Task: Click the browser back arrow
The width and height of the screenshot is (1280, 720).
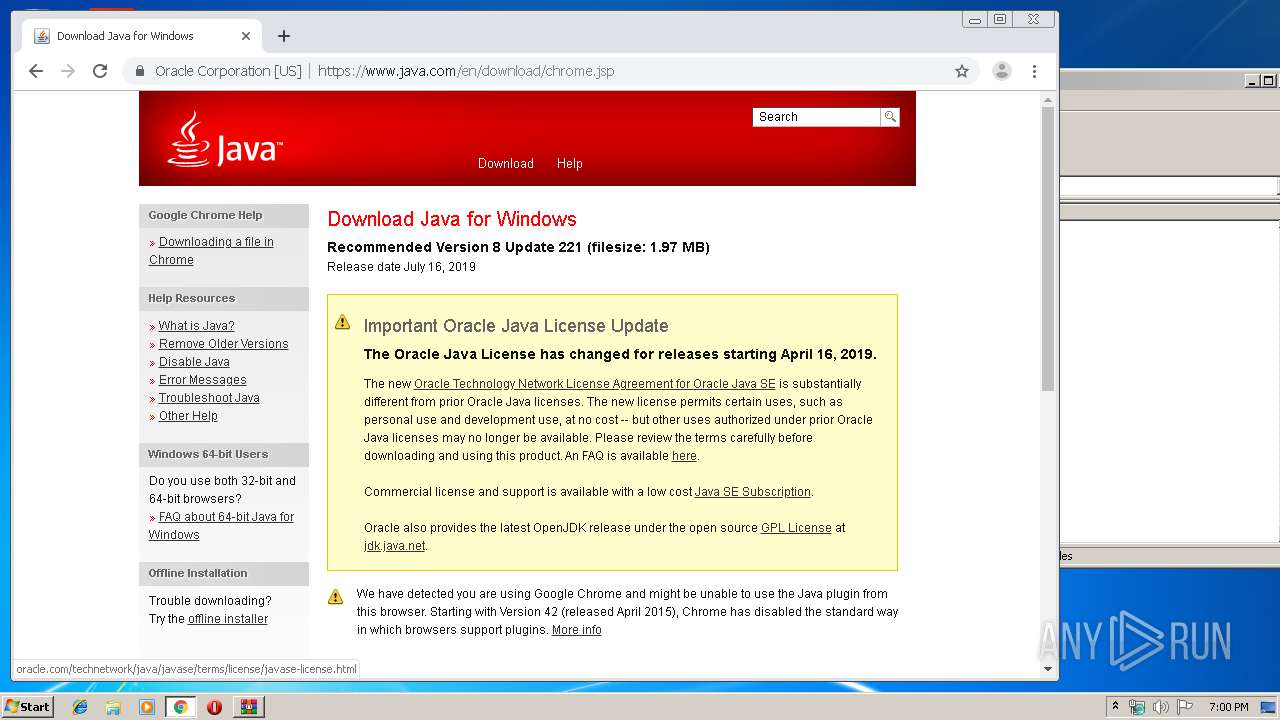Action: [36, 71]
